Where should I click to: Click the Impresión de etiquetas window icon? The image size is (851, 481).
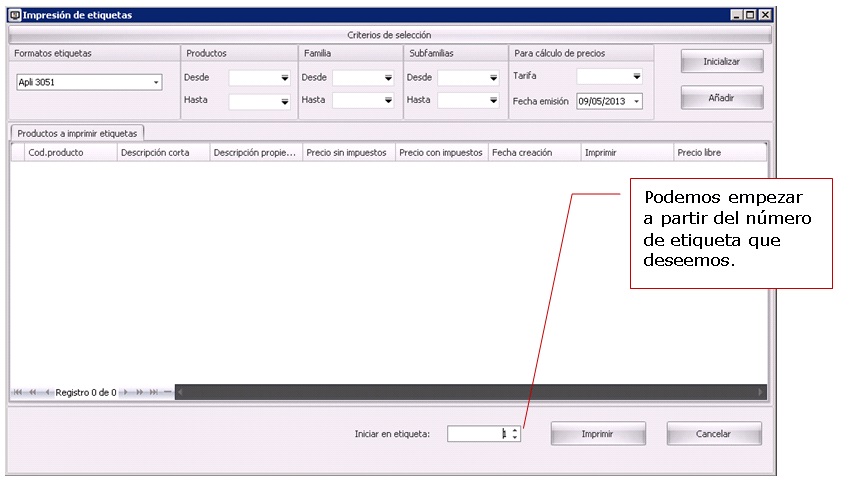pyautogui.click(x=14, y=15)
